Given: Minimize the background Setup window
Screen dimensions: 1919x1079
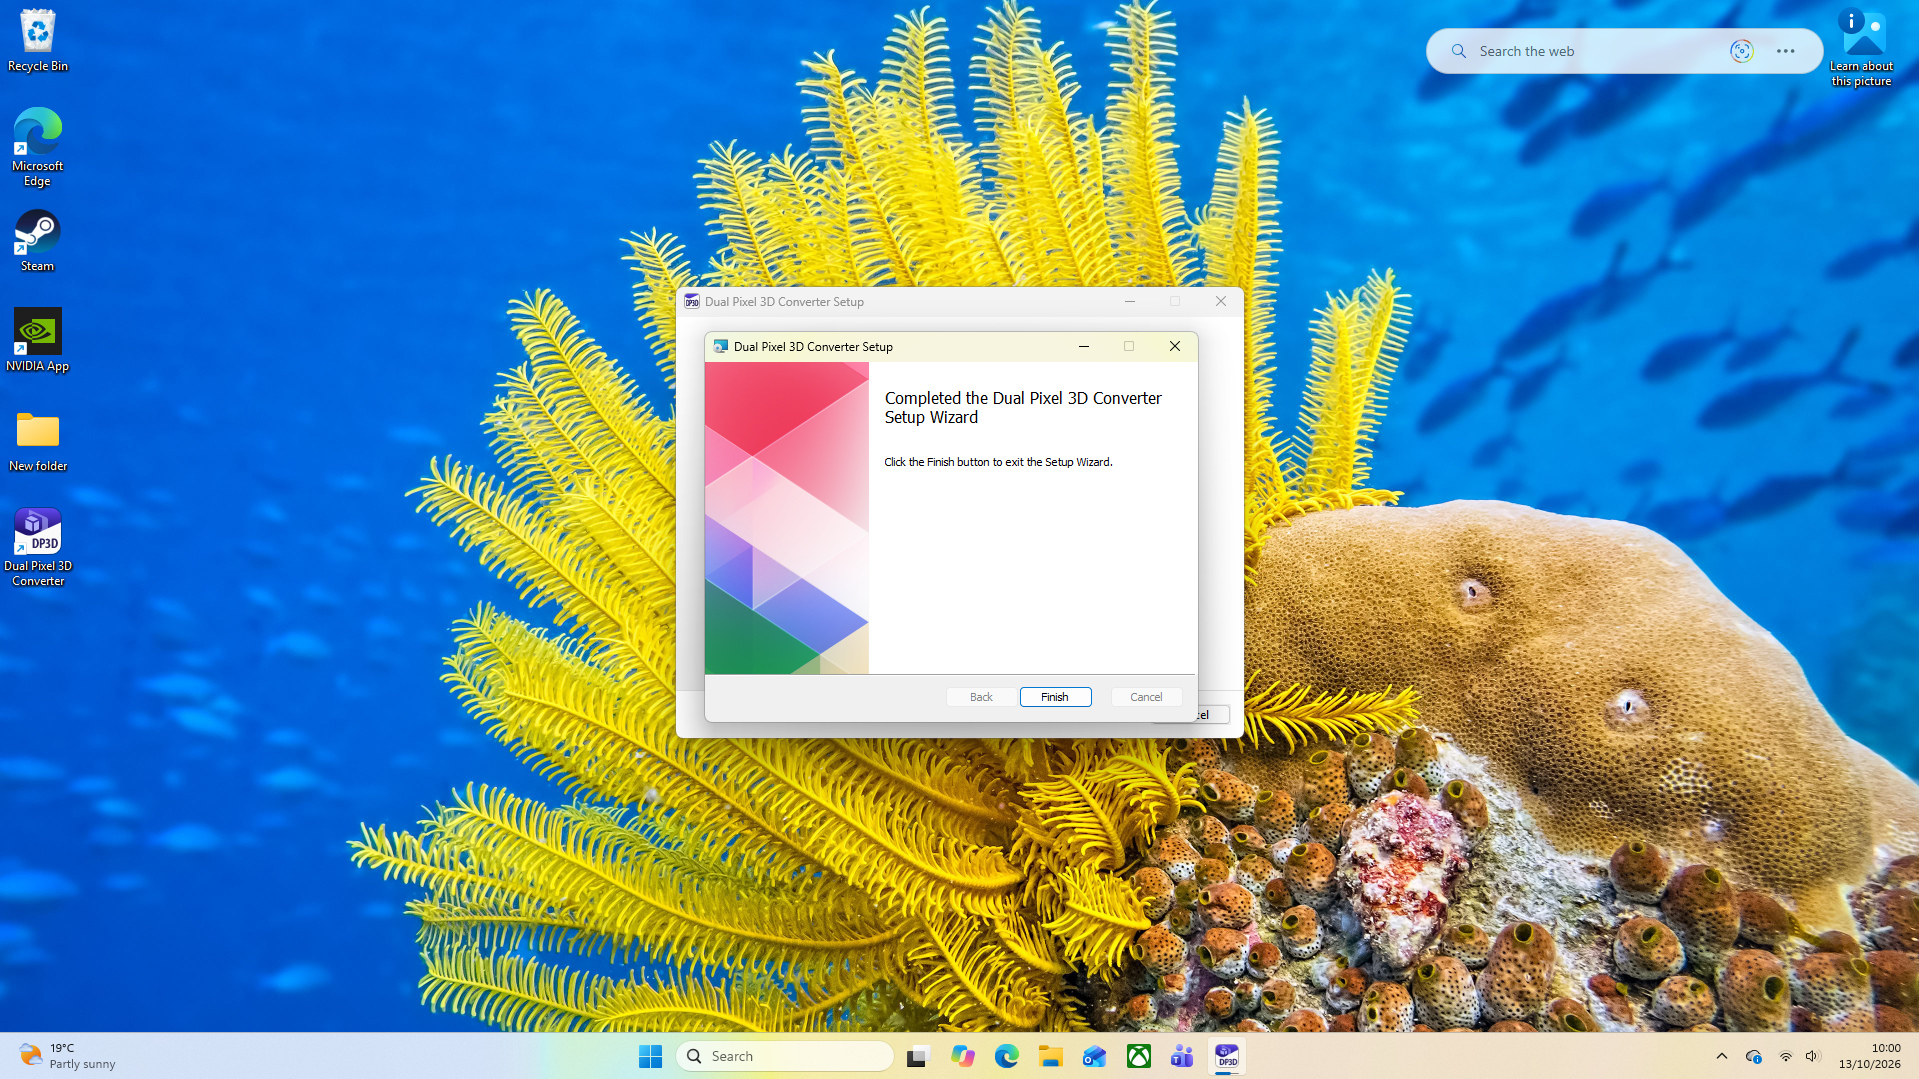Looking at the screenshot, I should click(1130, 301).
